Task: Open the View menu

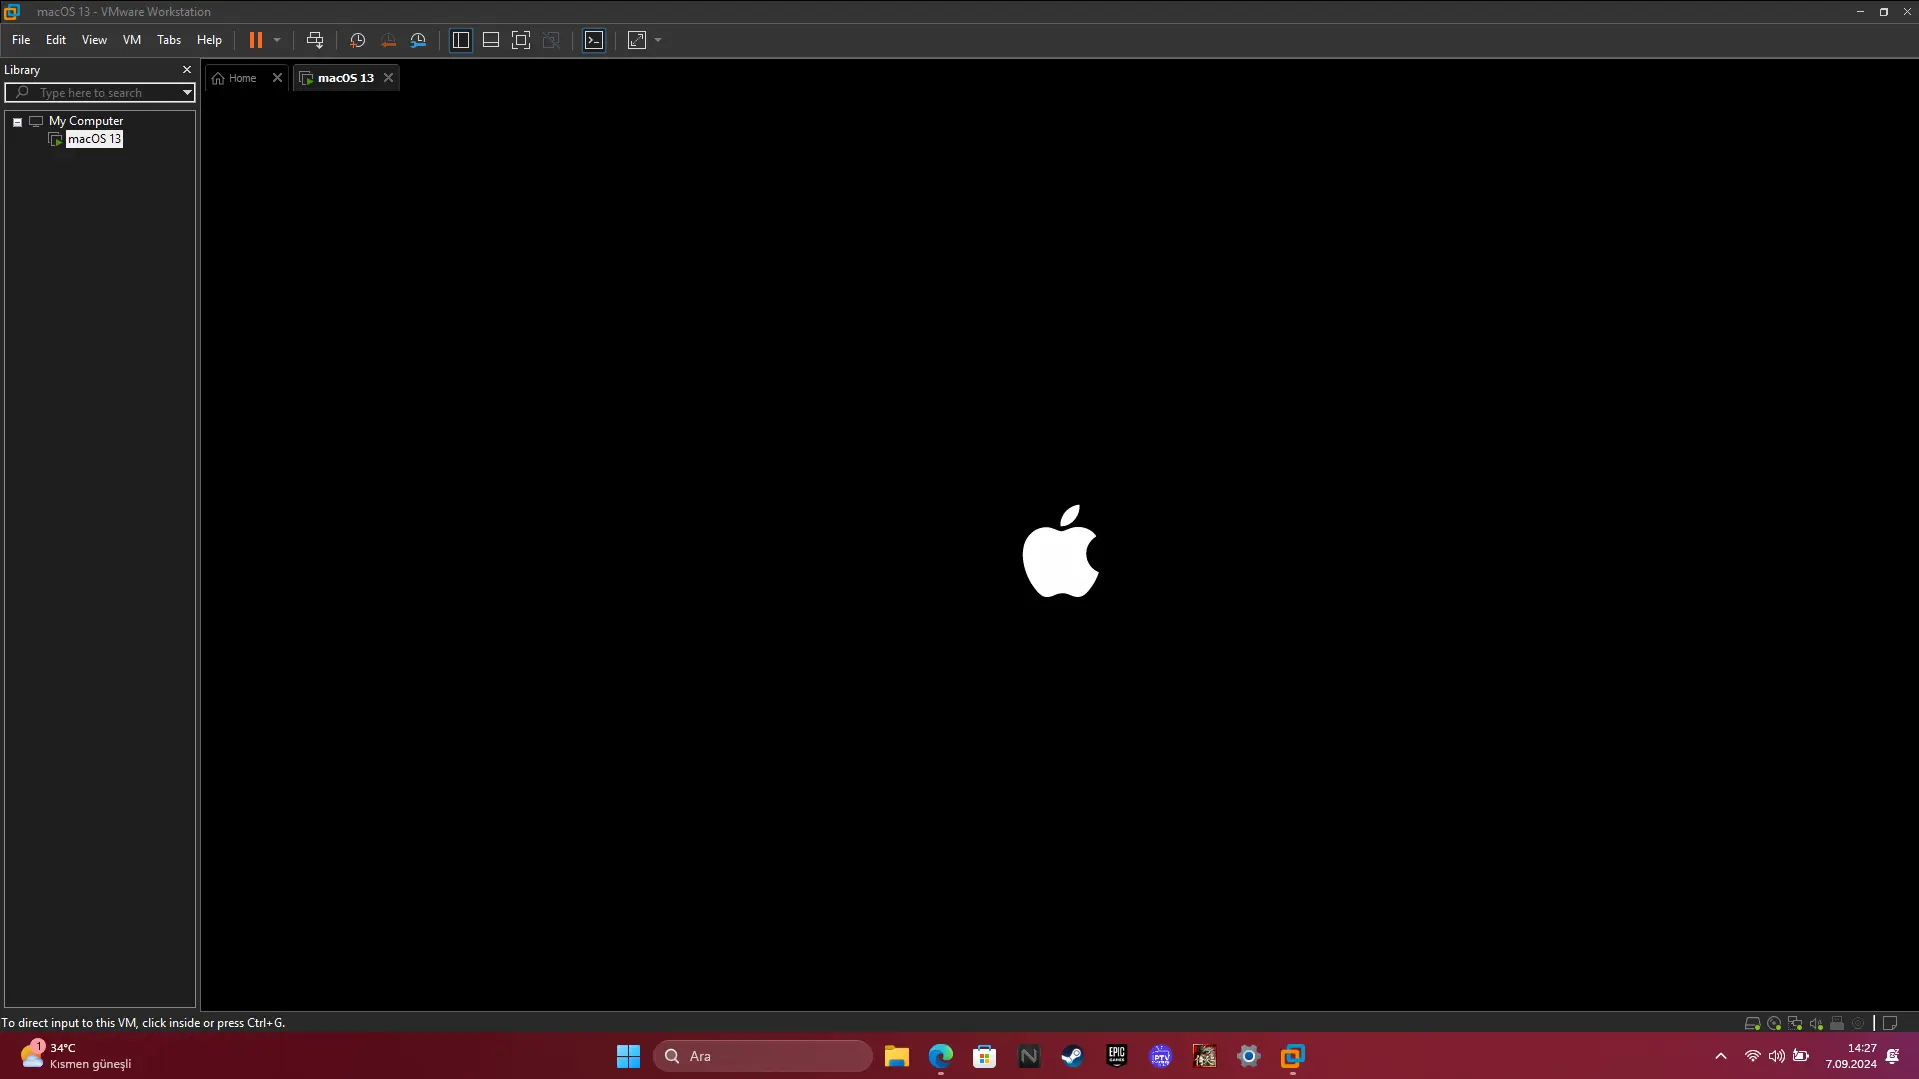Action: pyautogui.click(x=94, y=40)
